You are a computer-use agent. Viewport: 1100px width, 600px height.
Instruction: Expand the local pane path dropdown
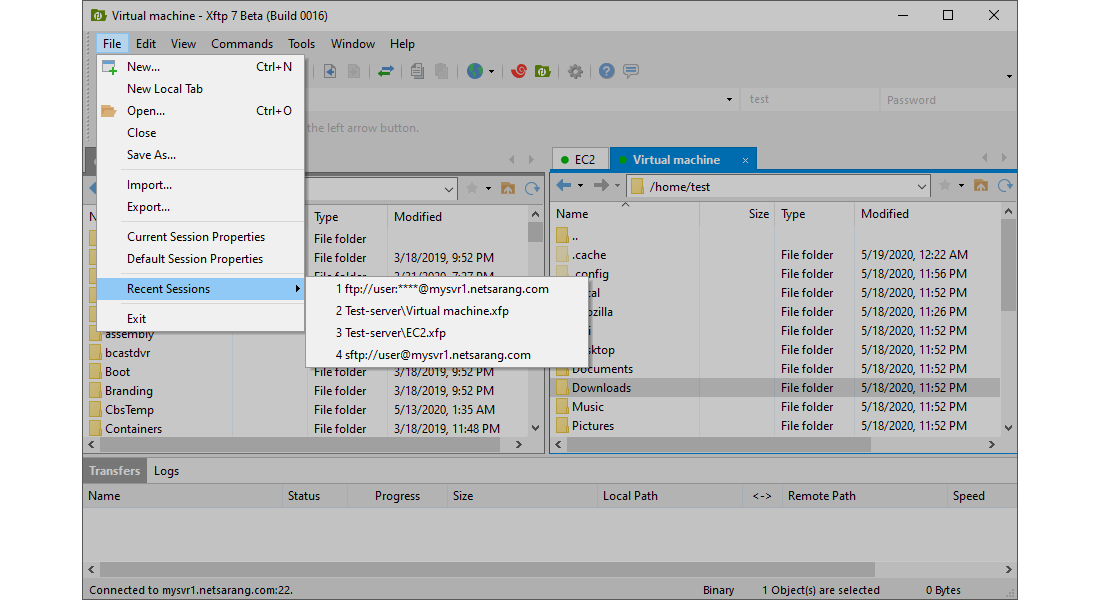[x=449, y=189]
